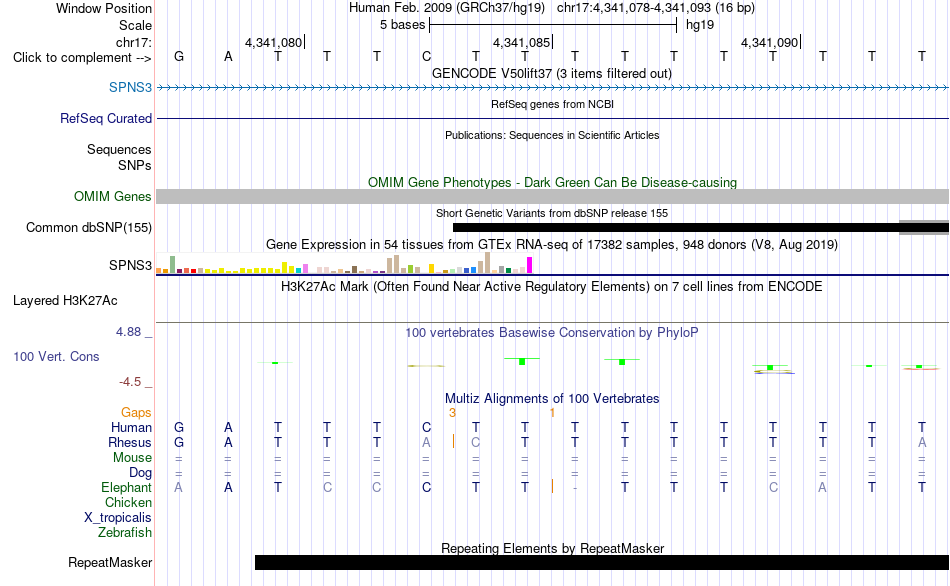Click the orange Gaps label
Image resolution: width=950 pixels, height=586 pixels.
tap(136, 413)
